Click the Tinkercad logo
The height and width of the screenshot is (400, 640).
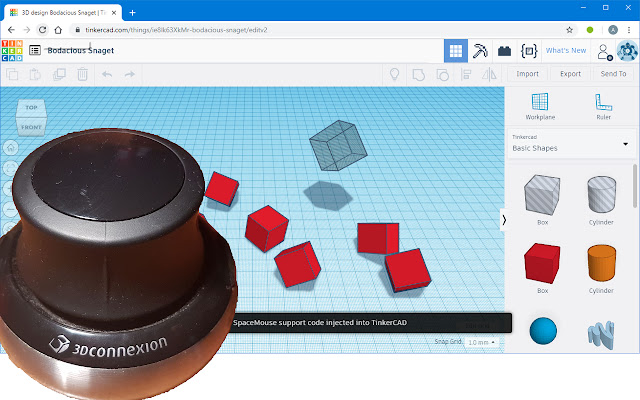[x=12, y=51]
